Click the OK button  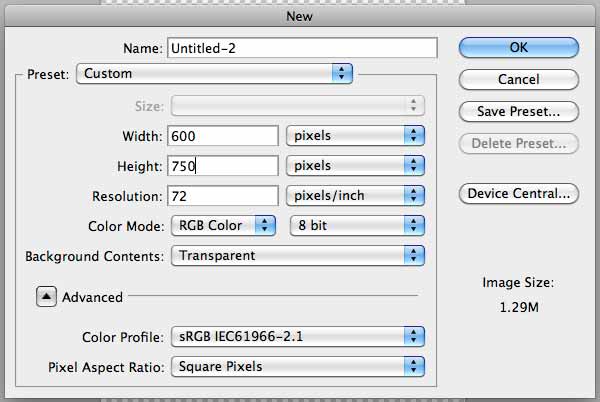coord(518,48)
